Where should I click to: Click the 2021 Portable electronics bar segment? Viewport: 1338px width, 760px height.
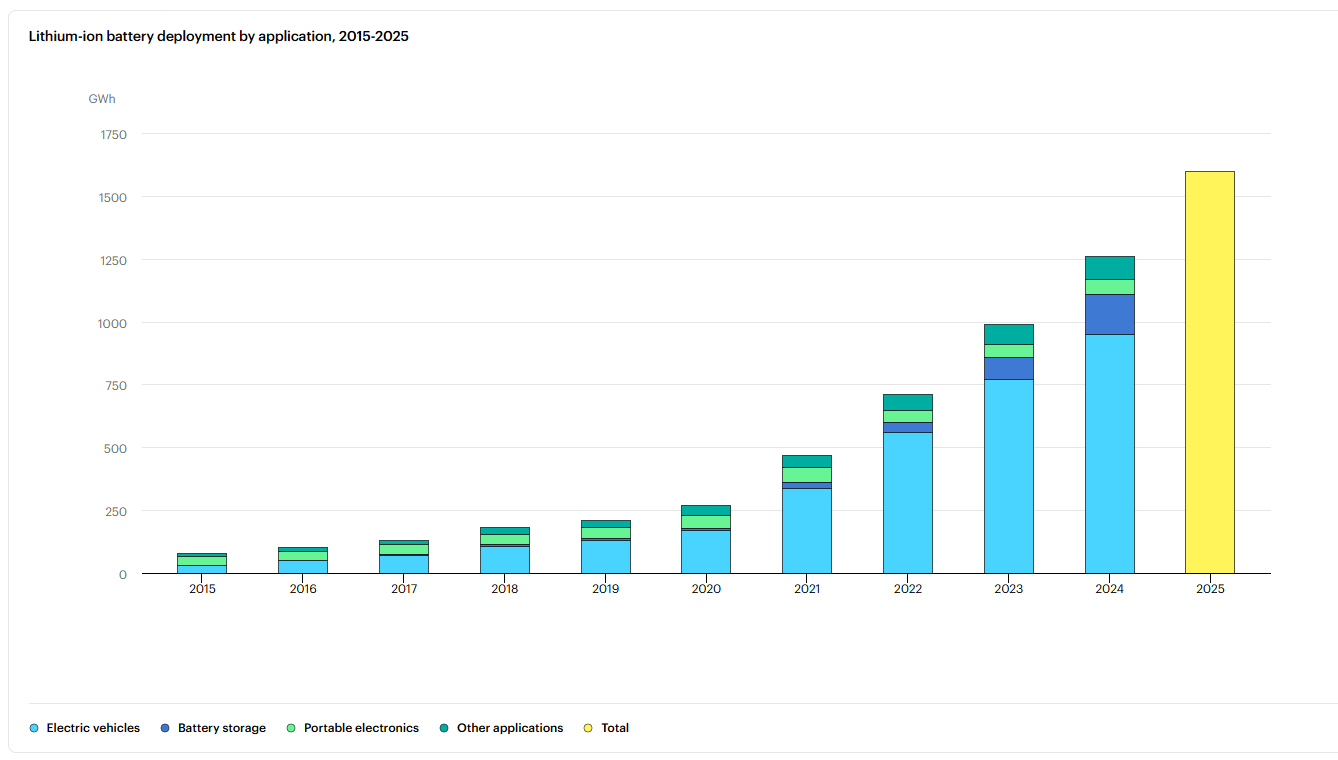[807, 474]
